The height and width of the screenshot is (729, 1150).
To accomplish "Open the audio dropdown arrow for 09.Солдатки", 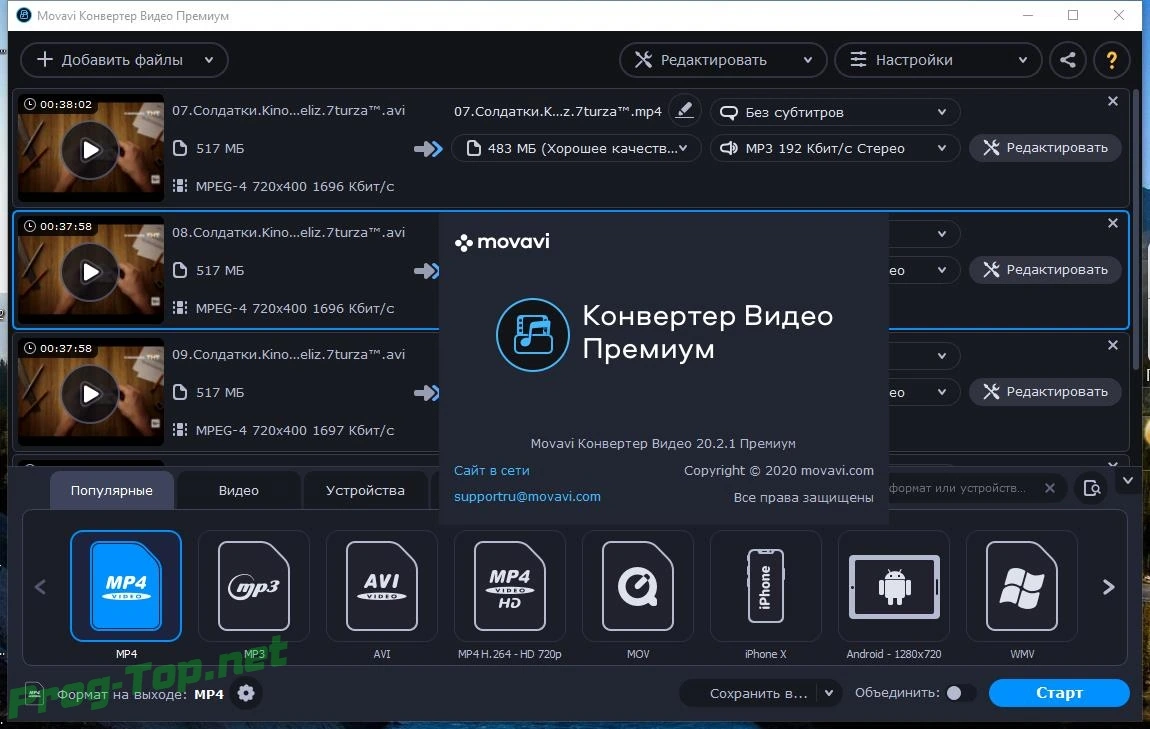I will (x=942, y=392).
